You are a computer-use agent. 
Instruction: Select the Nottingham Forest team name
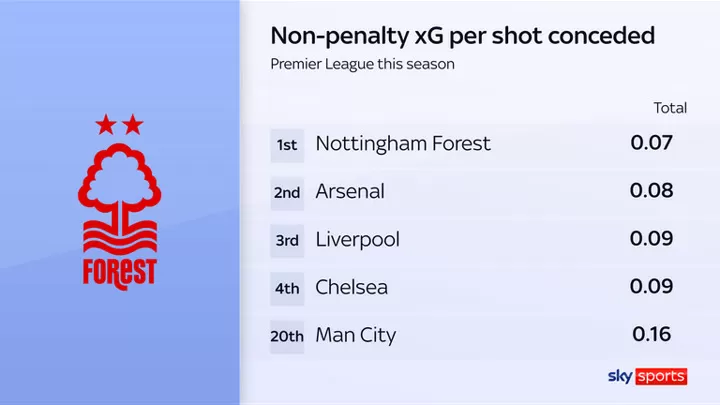[403, 144]
